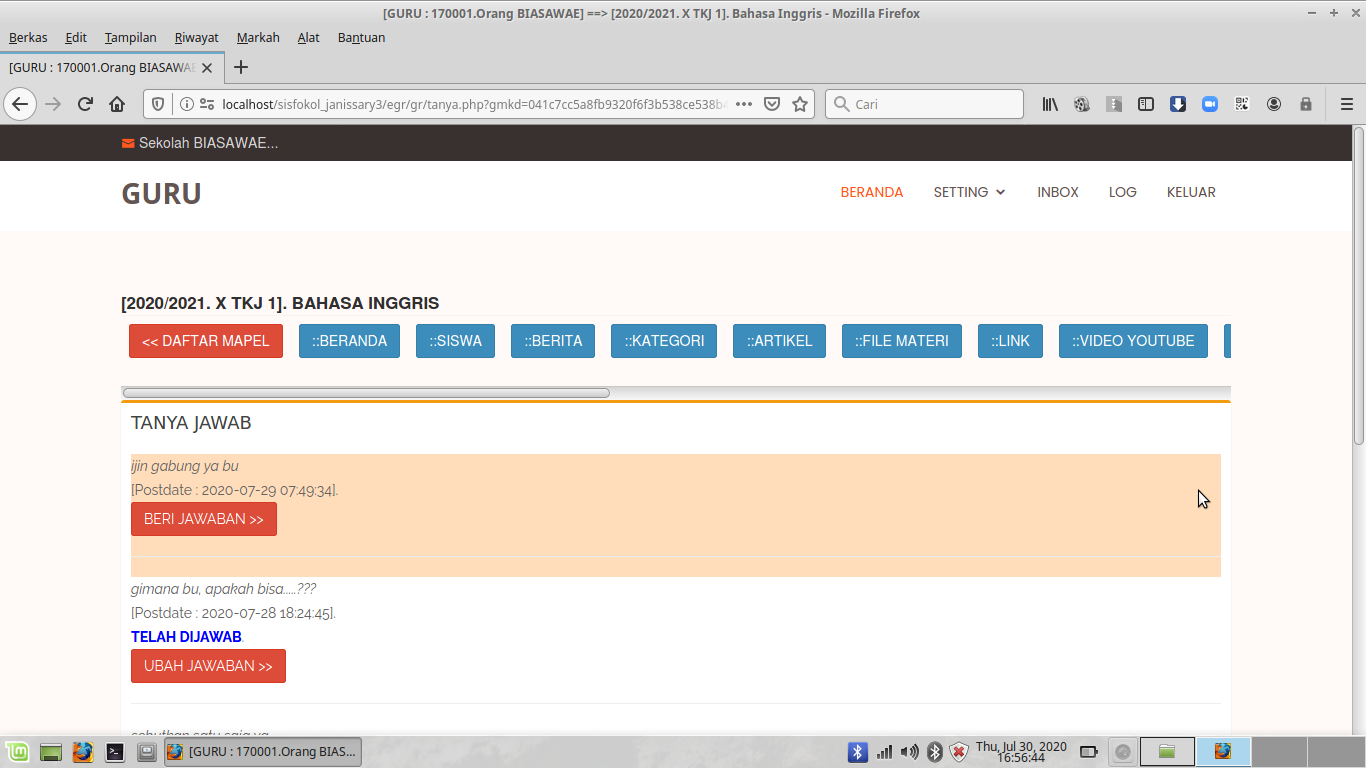Open the Alat menu

pyautogui.click(x=308, y=37)
